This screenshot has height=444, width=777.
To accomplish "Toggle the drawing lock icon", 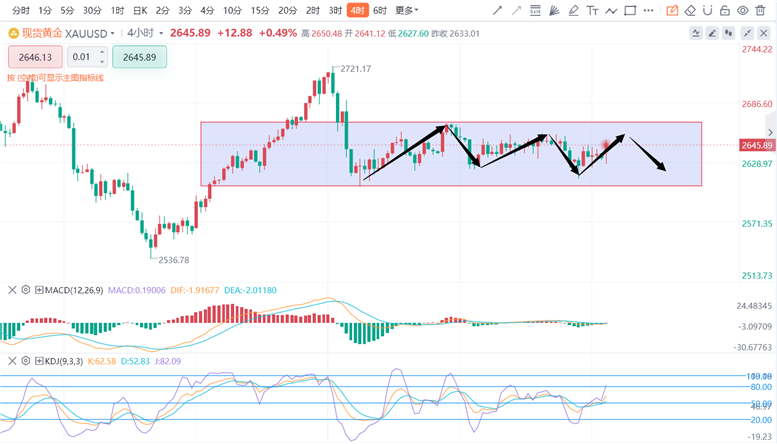I will coord(725,10).
